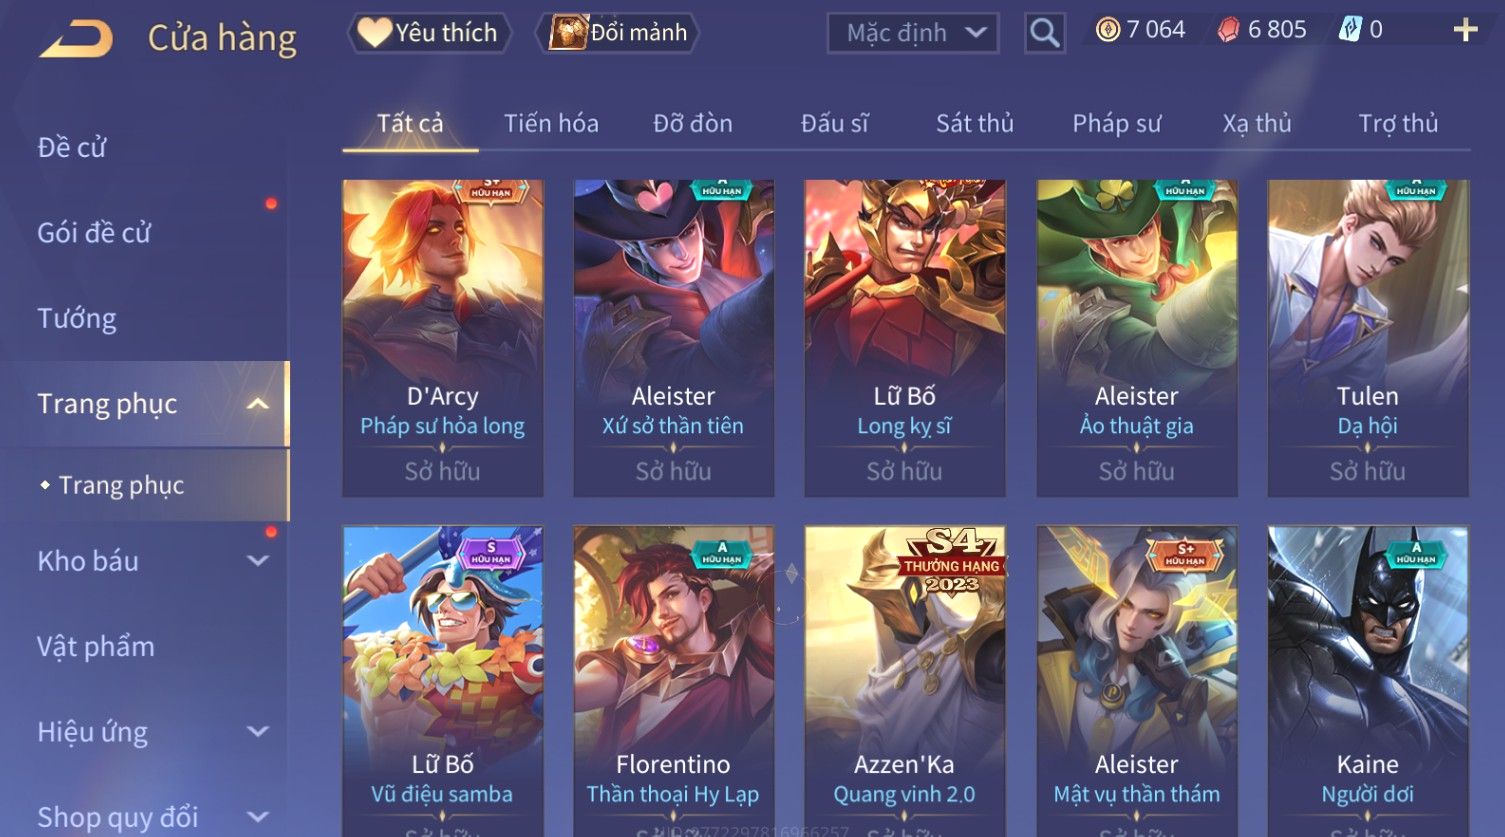Tap the gold coin currency icon
The height and width of the screenshot is (837, 1505).
pos(1108,30)
